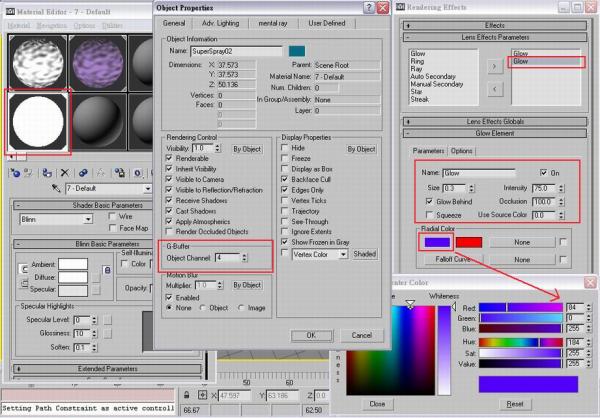The image size is (600, 418).
Task: Pick material from object with eyedropper
Action: tap(57, 188)
